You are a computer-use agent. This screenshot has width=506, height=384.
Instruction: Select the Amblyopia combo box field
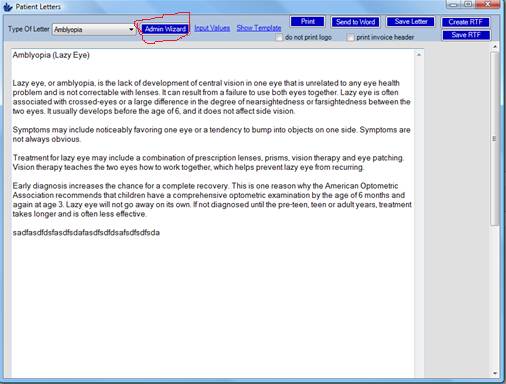(x=93, y=30)
